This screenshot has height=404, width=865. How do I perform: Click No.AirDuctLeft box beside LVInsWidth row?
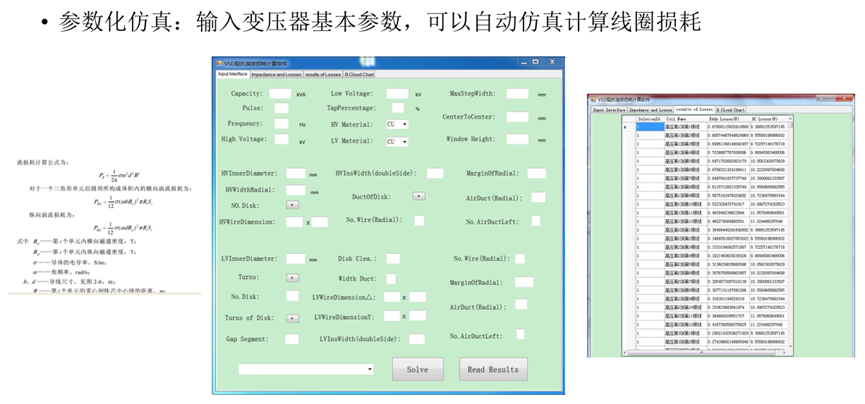520,334
